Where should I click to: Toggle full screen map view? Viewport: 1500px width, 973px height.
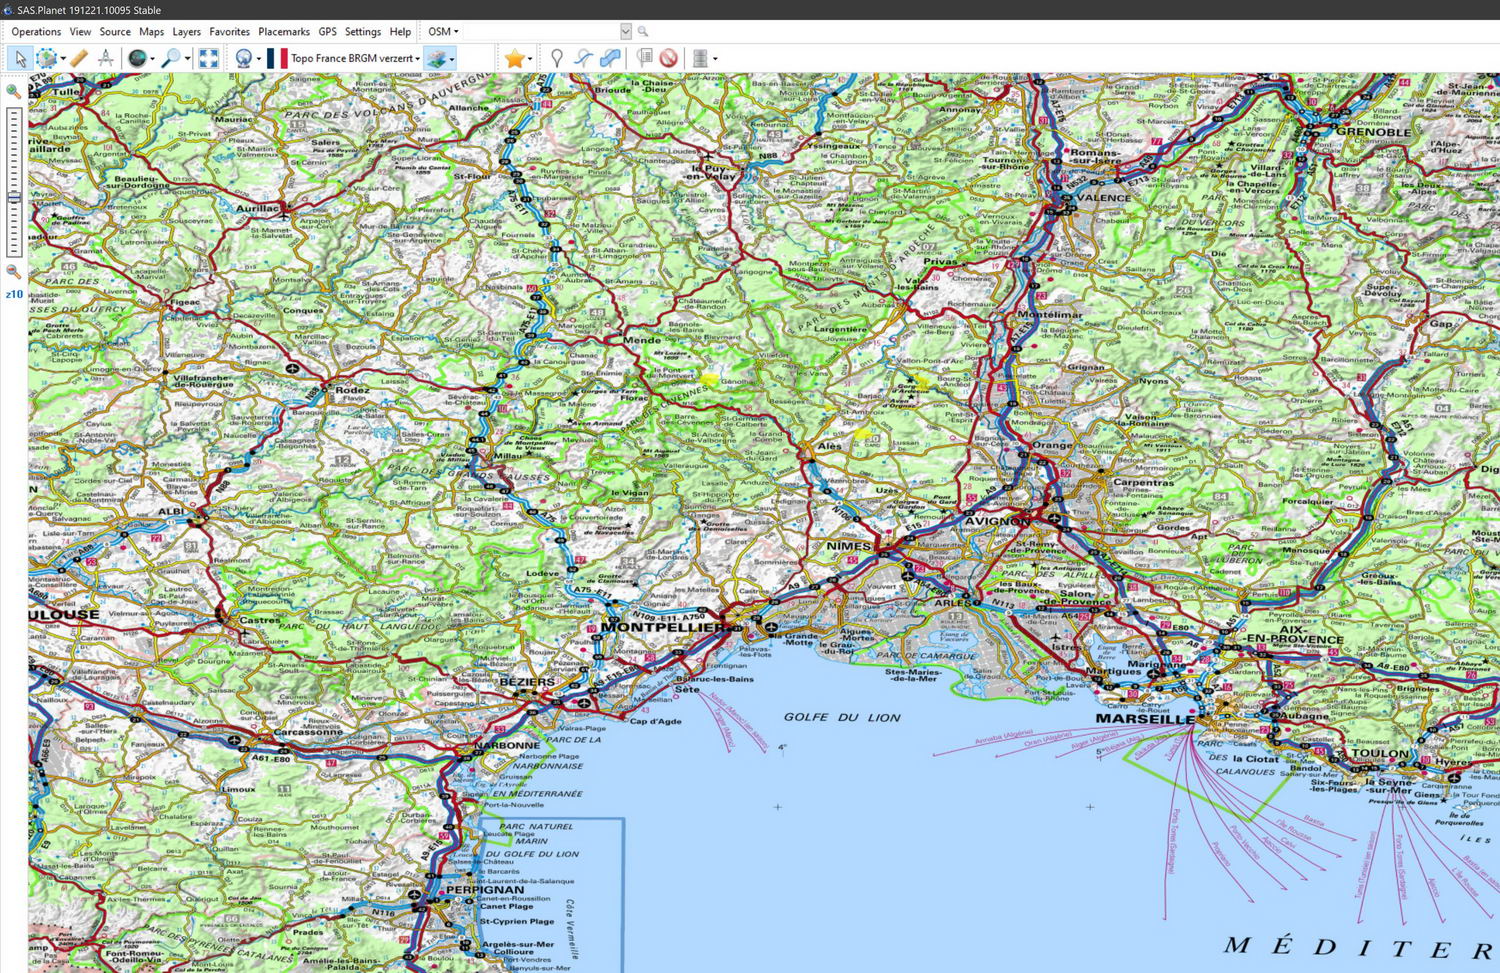(x=208, y=59)
